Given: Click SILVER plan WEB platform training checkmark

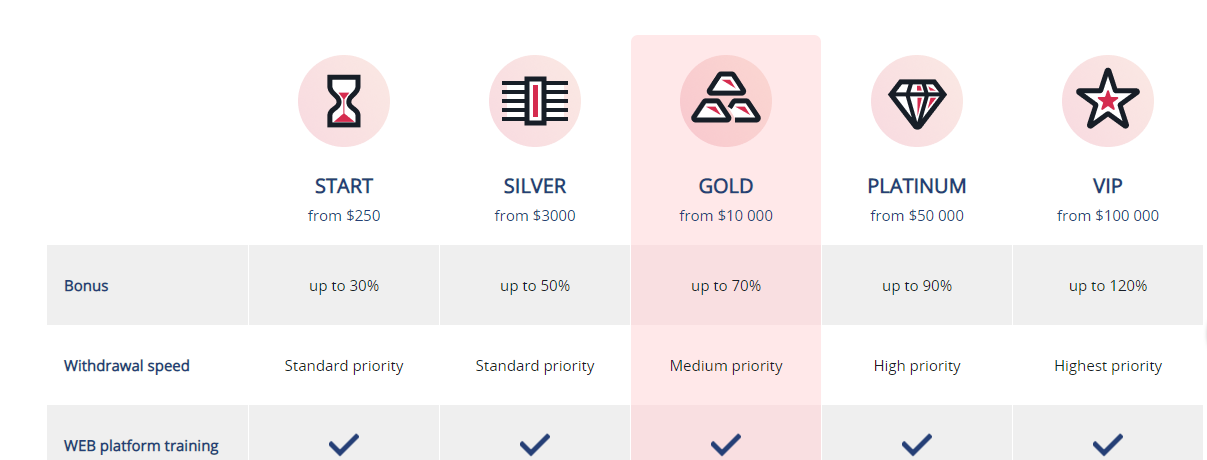Looking at the screenshot, I should tap(535, 444).
